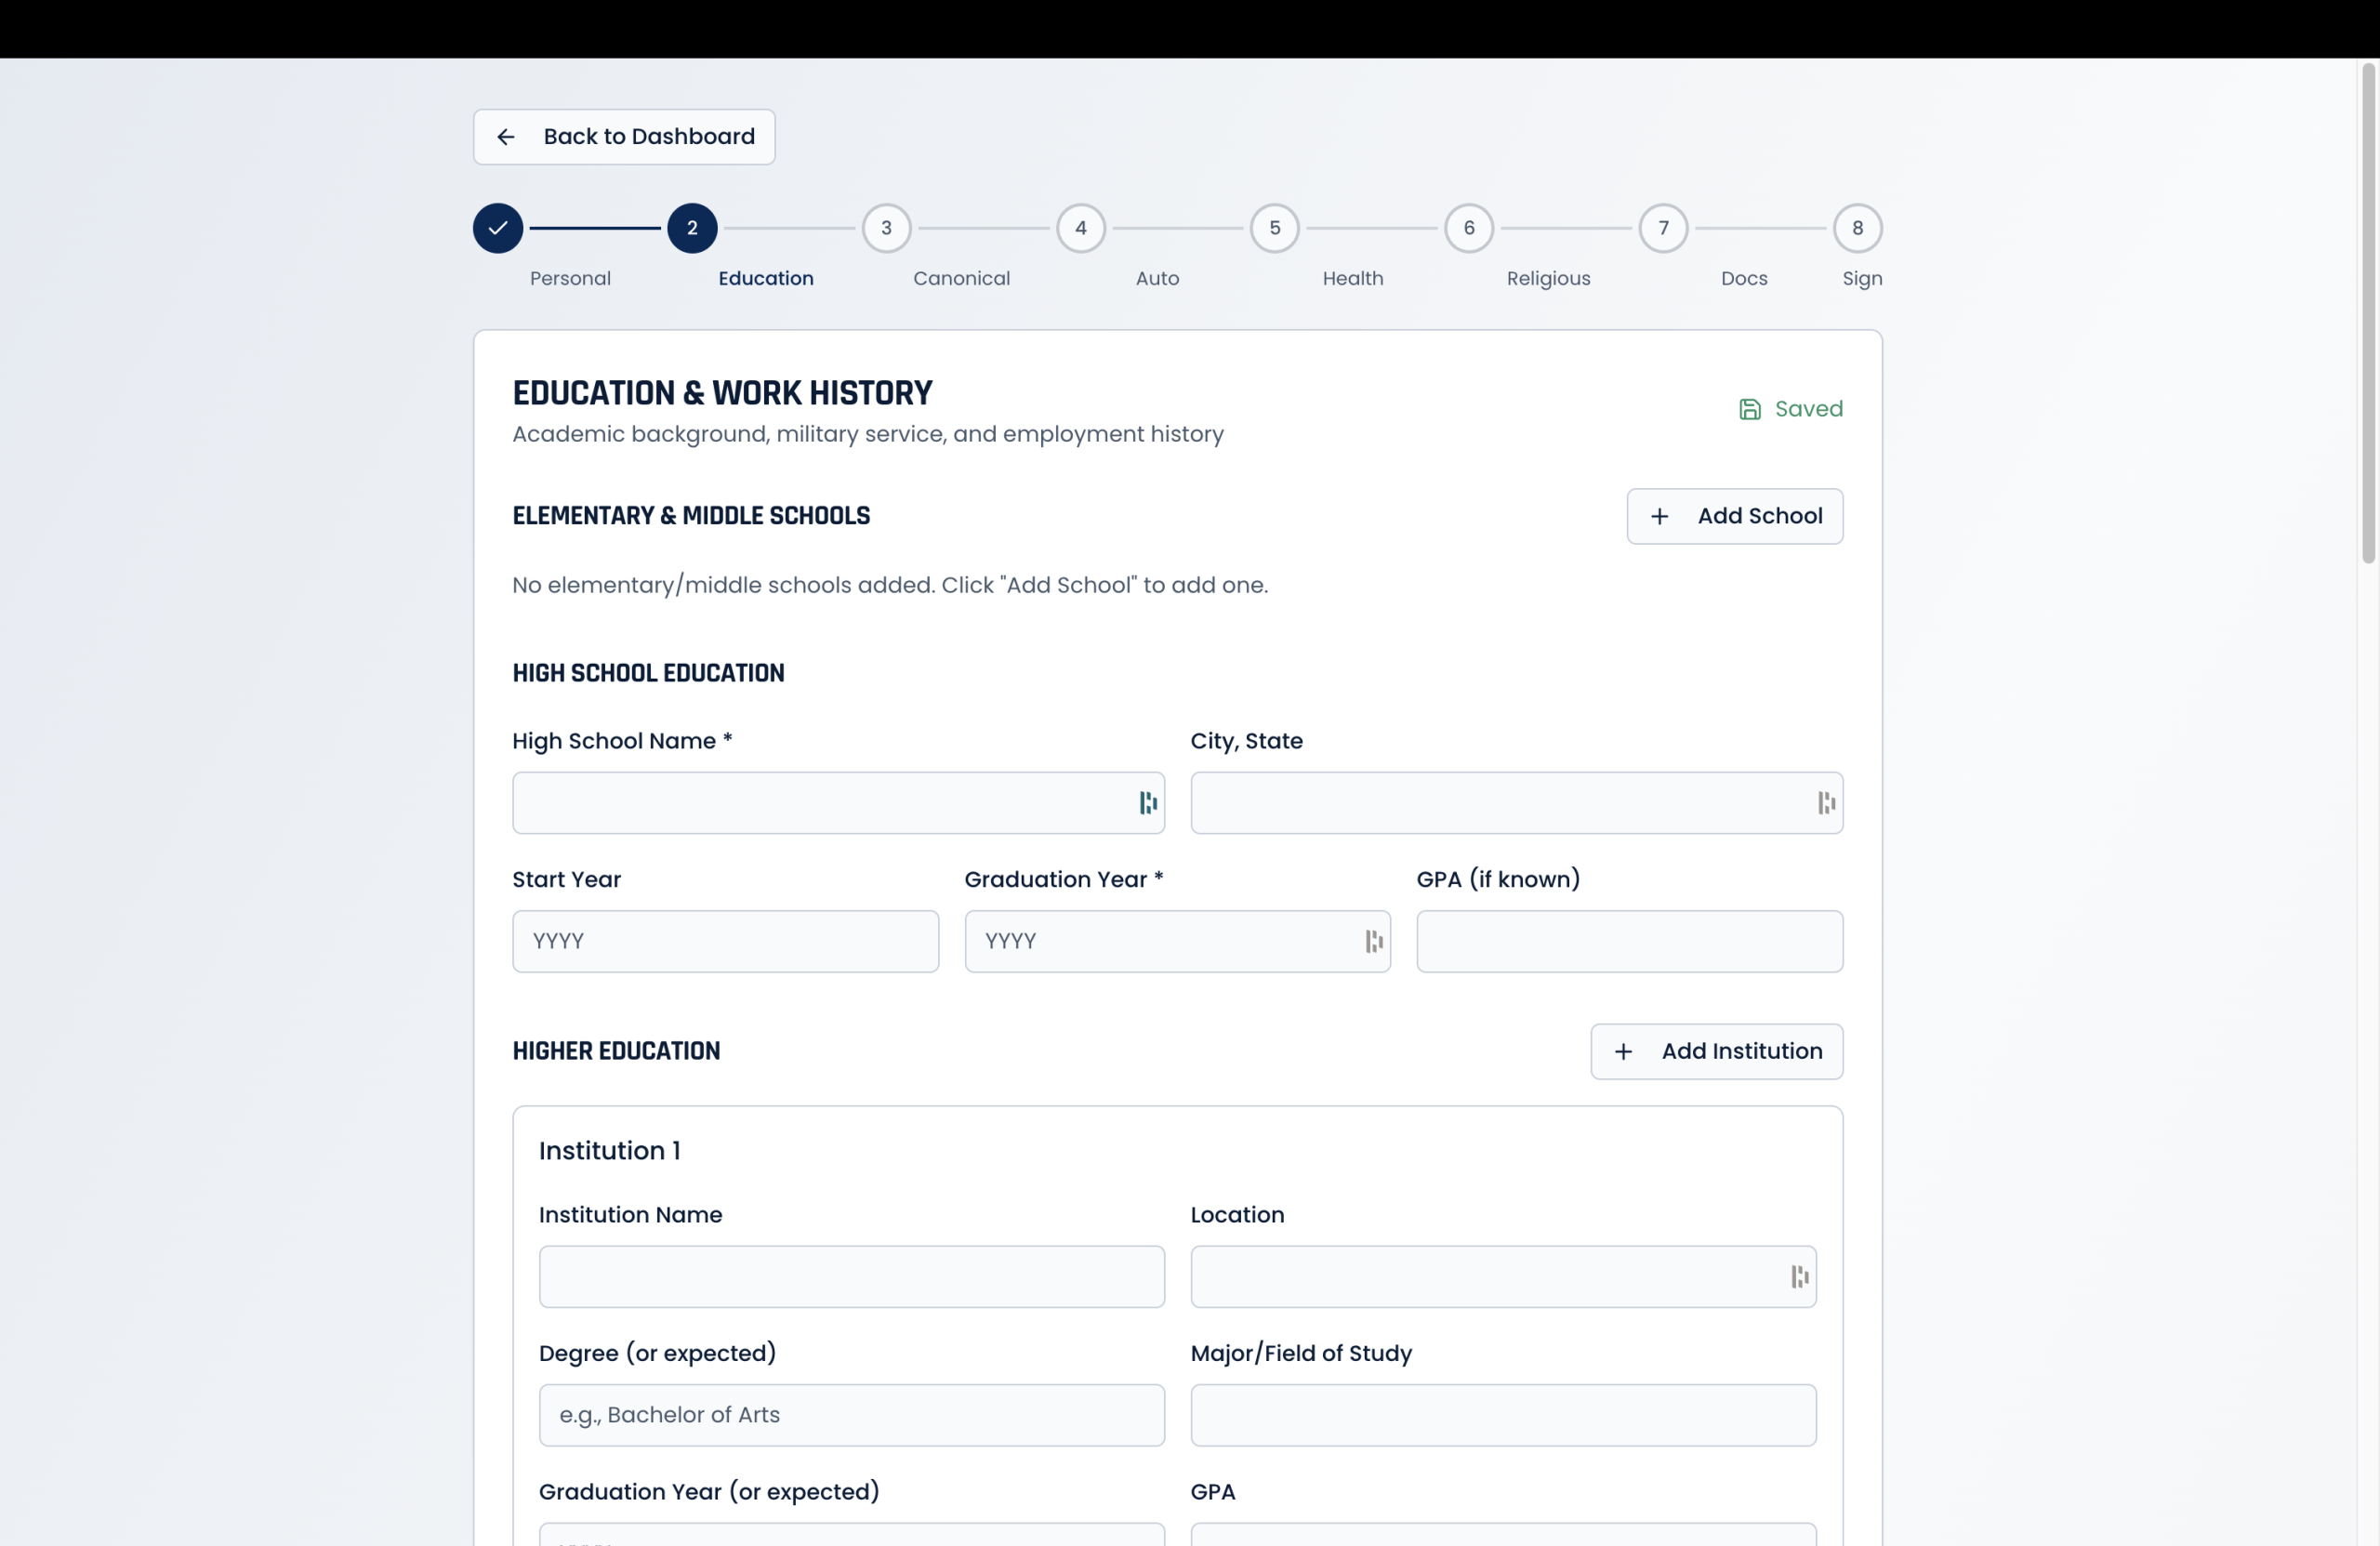Select step 6 Religious
This screenshot has width=2380, height=1546.
point(1468,228)
